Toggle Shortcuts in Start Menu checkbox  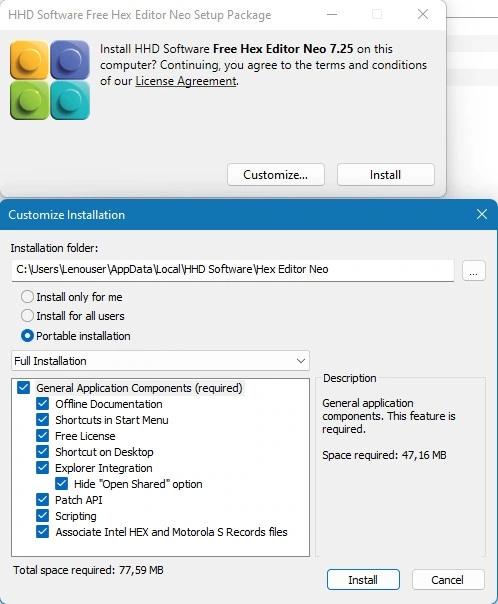42,419
